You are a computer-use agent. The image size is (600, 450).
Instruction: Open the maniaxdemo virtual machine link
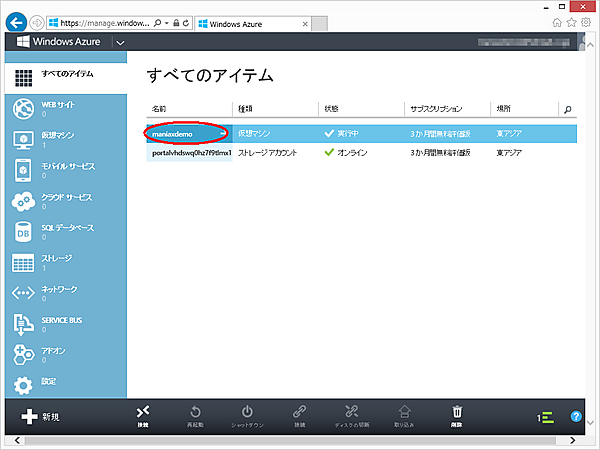pos(178,133)
